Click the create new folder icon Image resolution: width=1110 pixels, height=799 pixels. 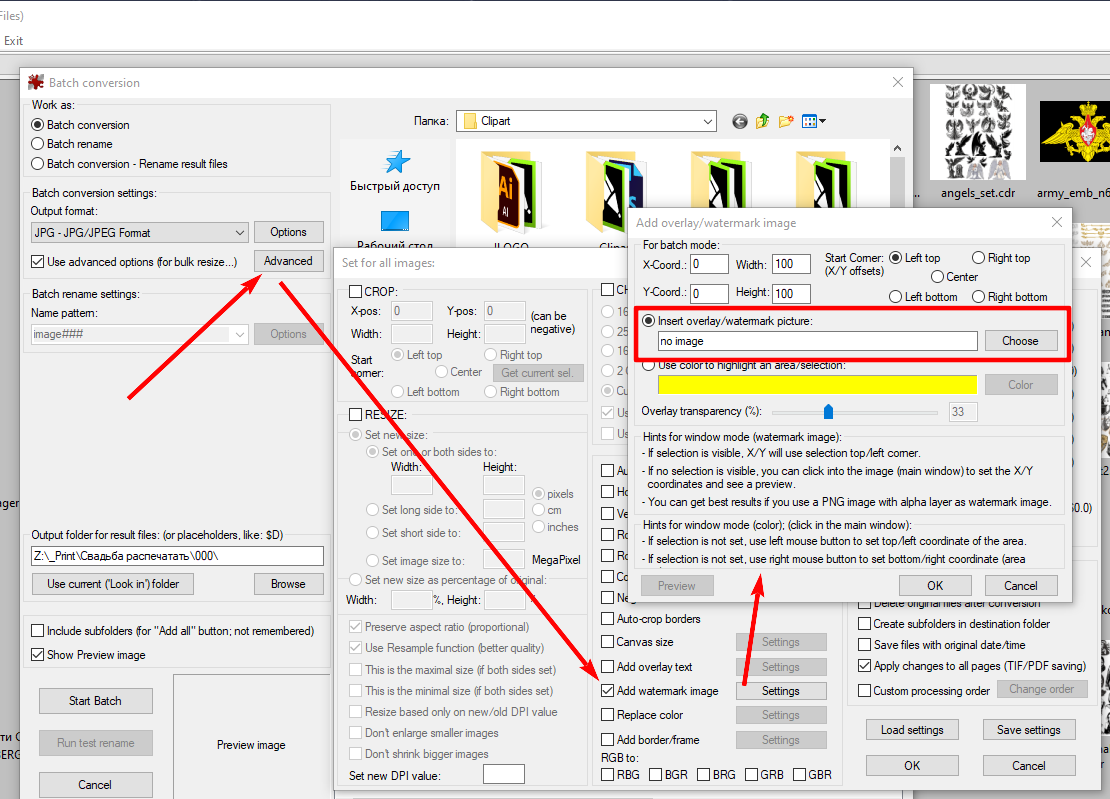786,122
